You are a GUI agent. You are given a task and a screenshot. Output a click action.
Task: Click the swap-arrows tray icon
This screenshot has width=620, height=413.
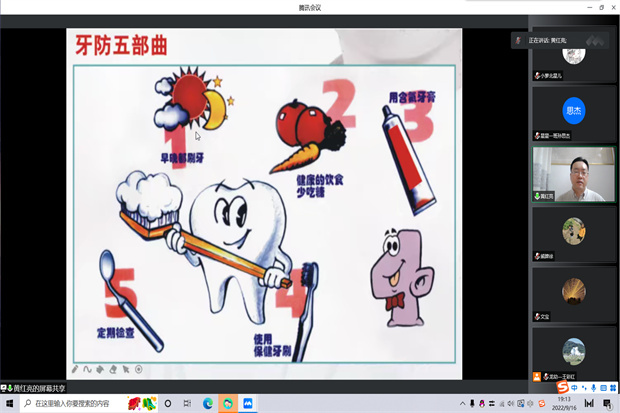pyautogui.click(x=491, y=404)
